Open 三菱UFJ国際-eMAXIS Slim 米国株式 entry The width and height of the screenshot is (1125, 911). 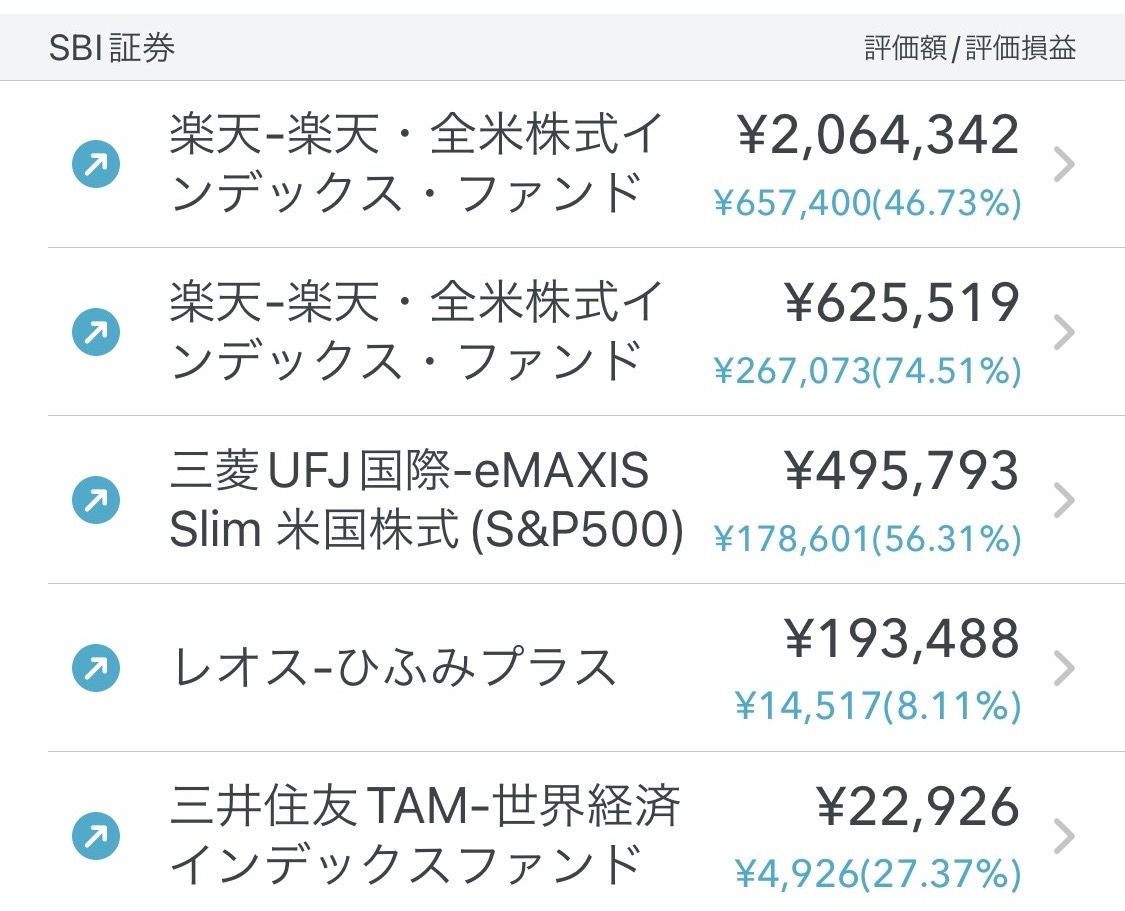(x=426, y=500)
